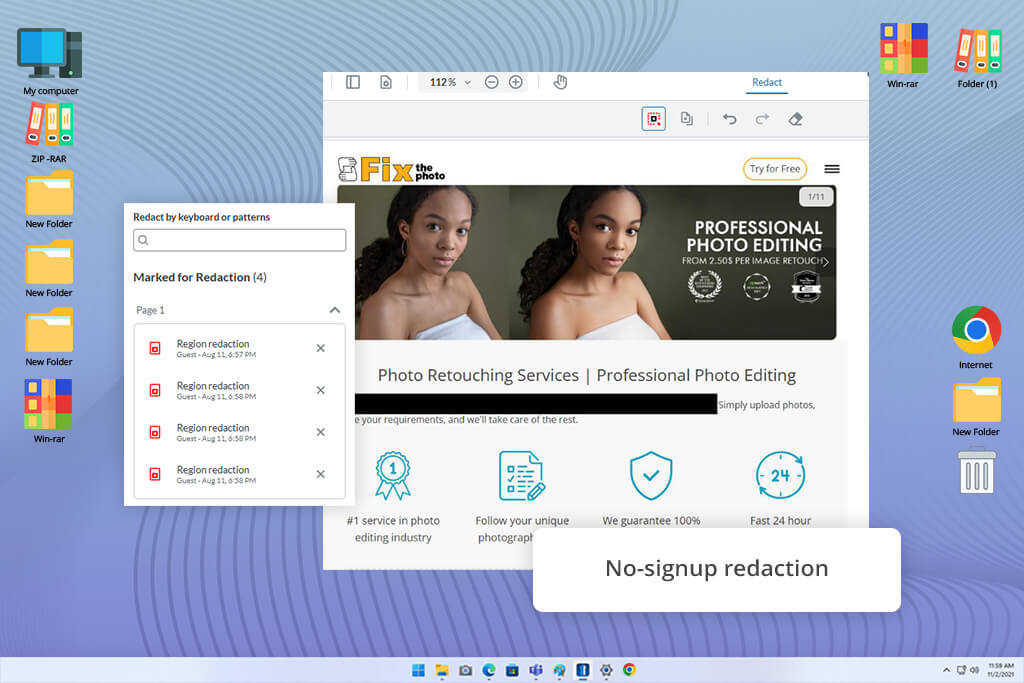The width and height of the screenshot is (1024, 683).
Task: Show hidden system tray icons chevron
Action: pos(946,670)
